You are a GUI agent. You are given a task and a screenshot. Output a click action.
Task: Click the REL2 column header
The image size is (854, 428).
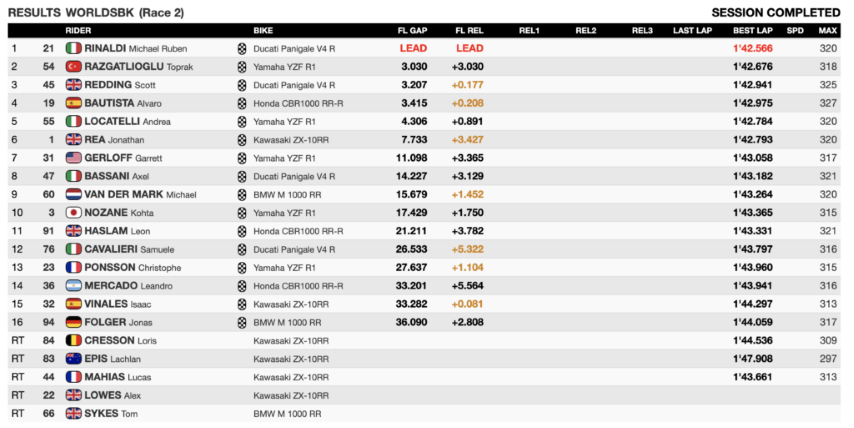pos(585,30)
